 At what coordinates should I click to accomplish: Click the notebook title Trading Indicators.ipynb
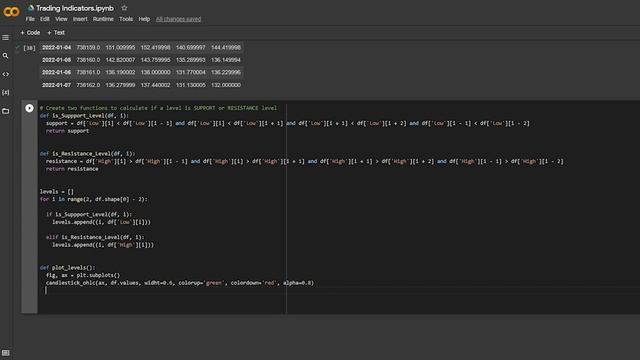(x=75, y=8)
